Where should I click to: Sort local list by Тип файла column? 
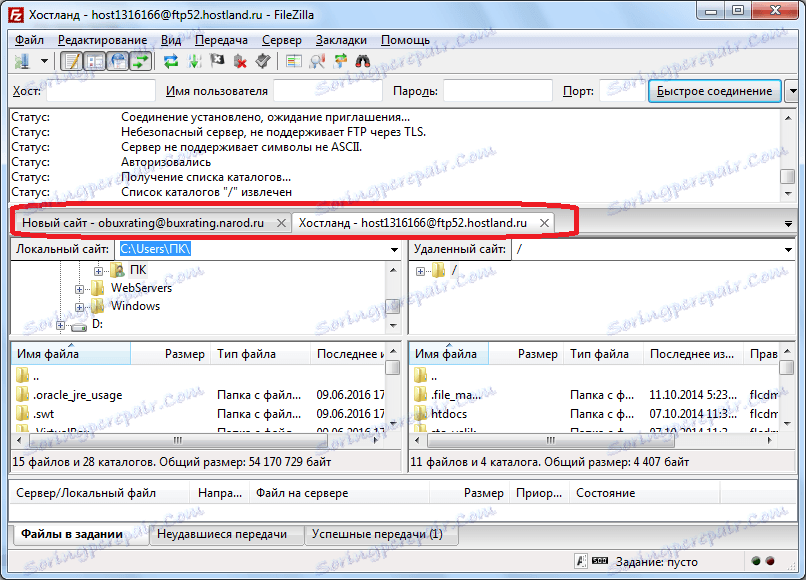pyautogui.click(x=260, y=354)
